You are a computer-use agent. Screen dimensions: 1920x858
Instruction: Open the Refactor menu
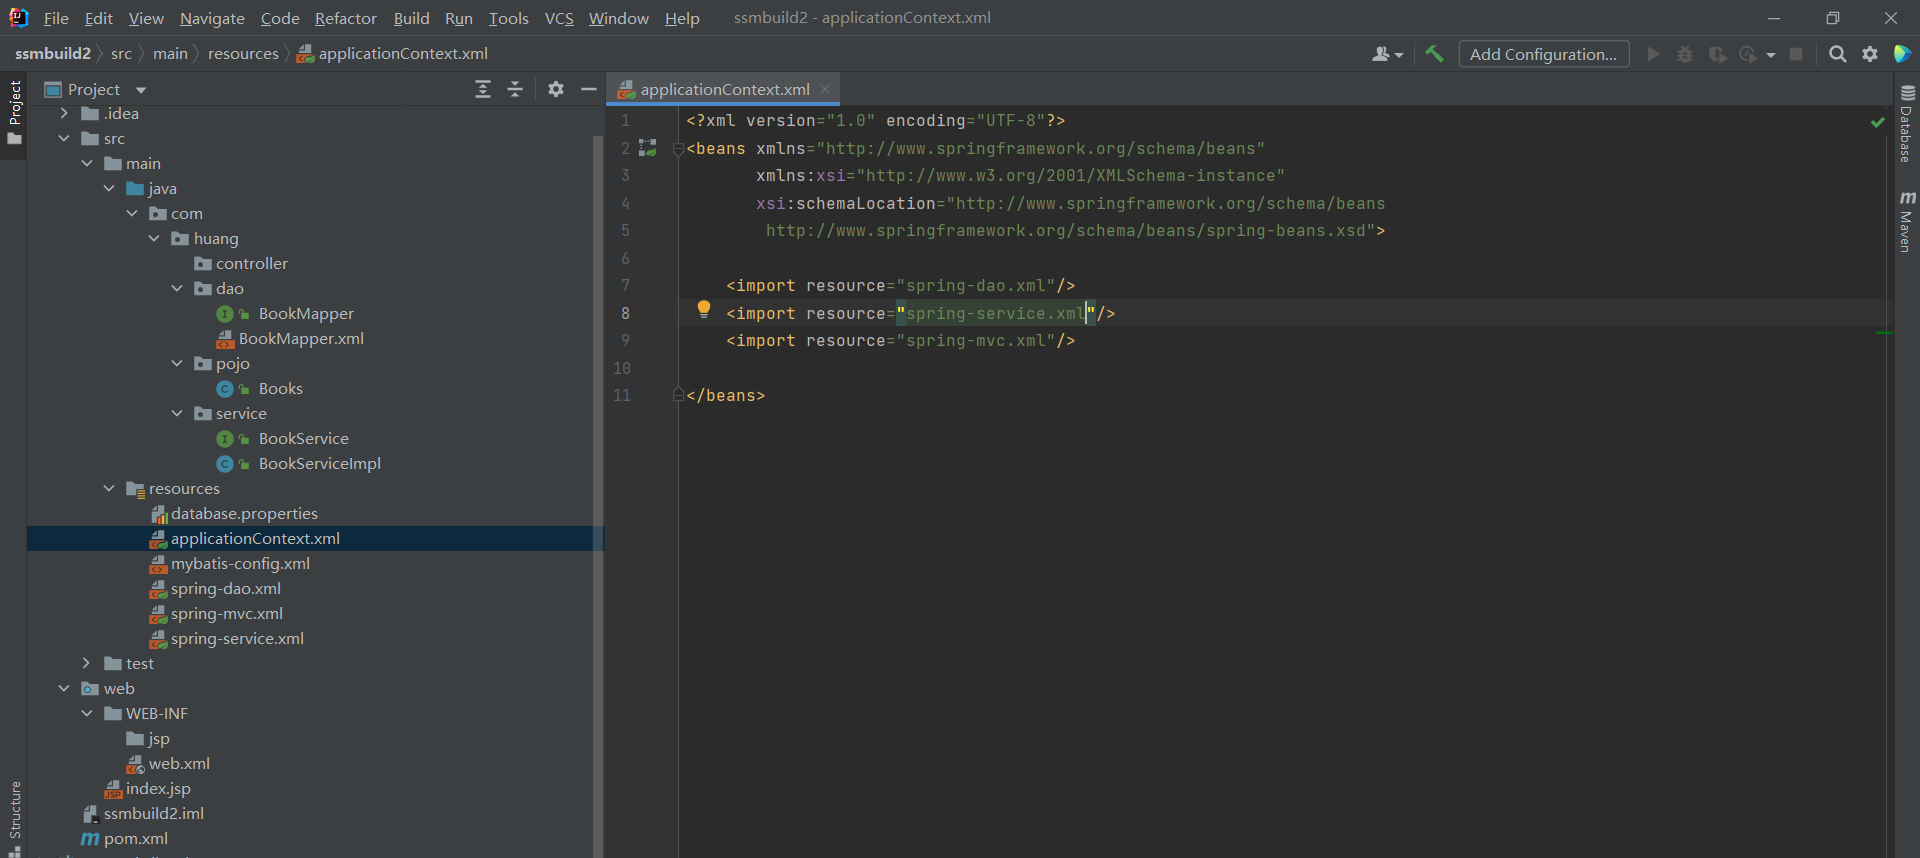[x=346, y=18]
